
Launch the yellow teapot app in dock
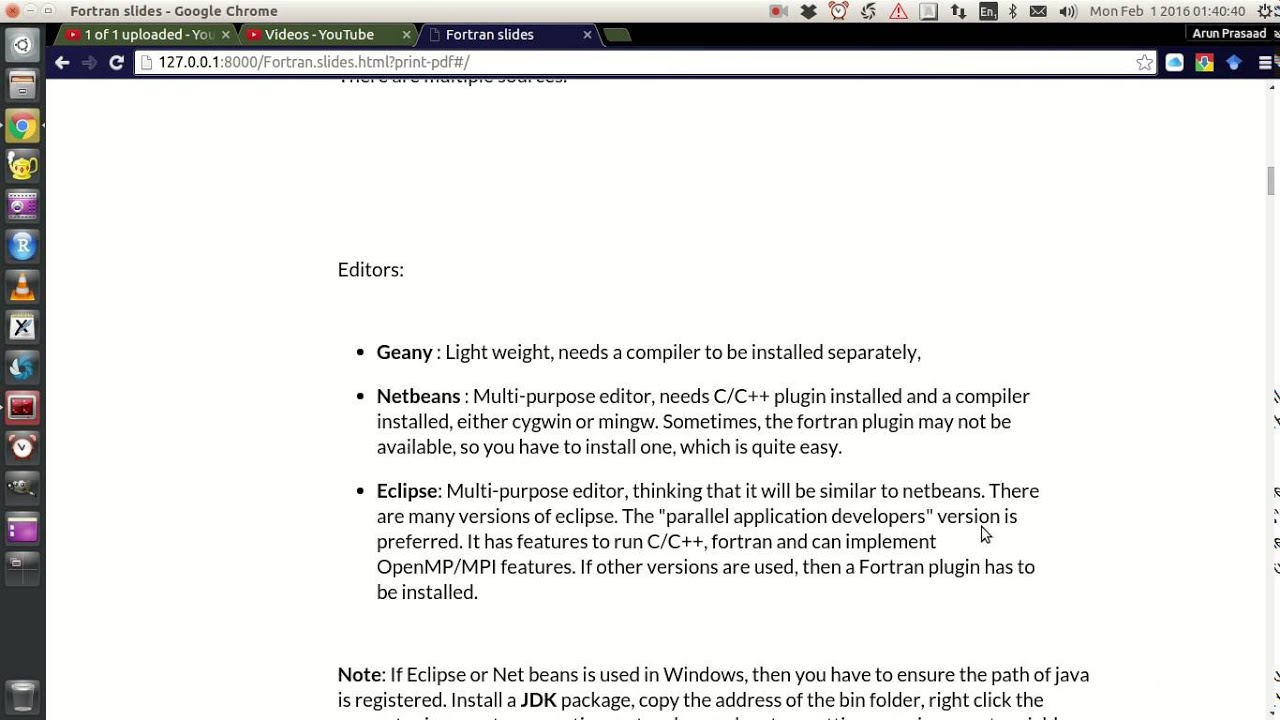tap(22, 166)
